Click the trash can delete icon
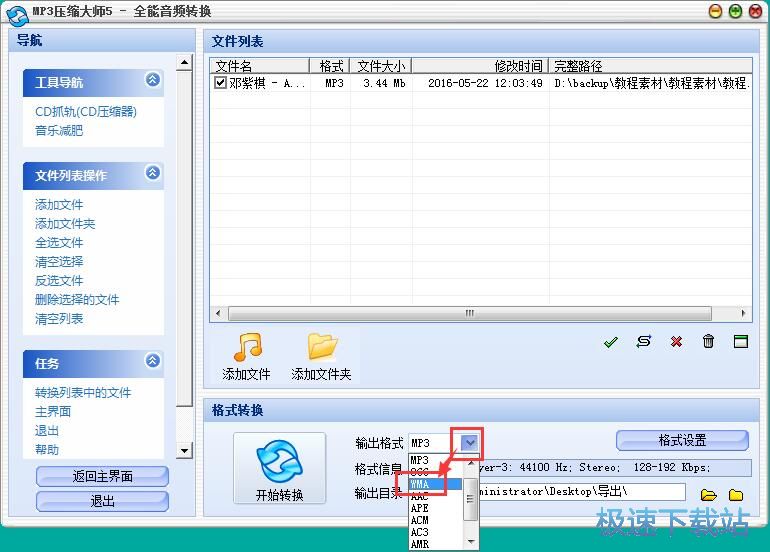 click(x=708, y=341)
